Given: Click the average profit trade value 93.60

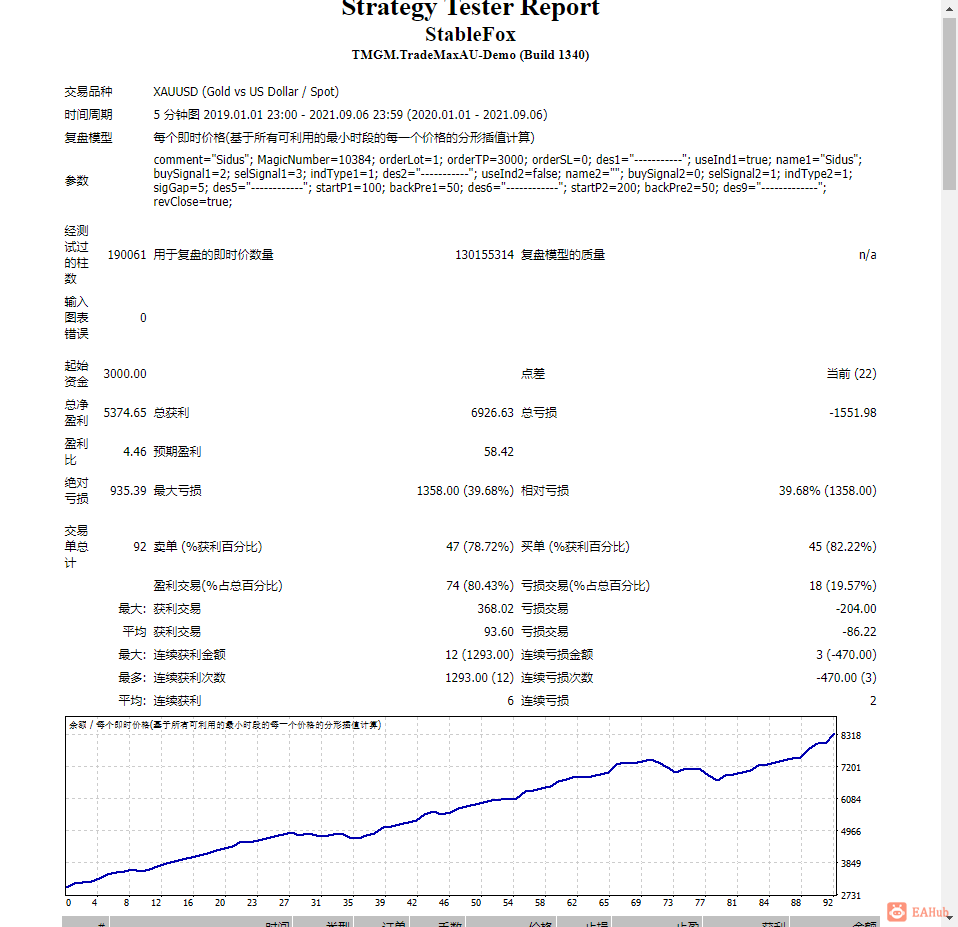Looking at the screenshot, I should coord(499,632).
